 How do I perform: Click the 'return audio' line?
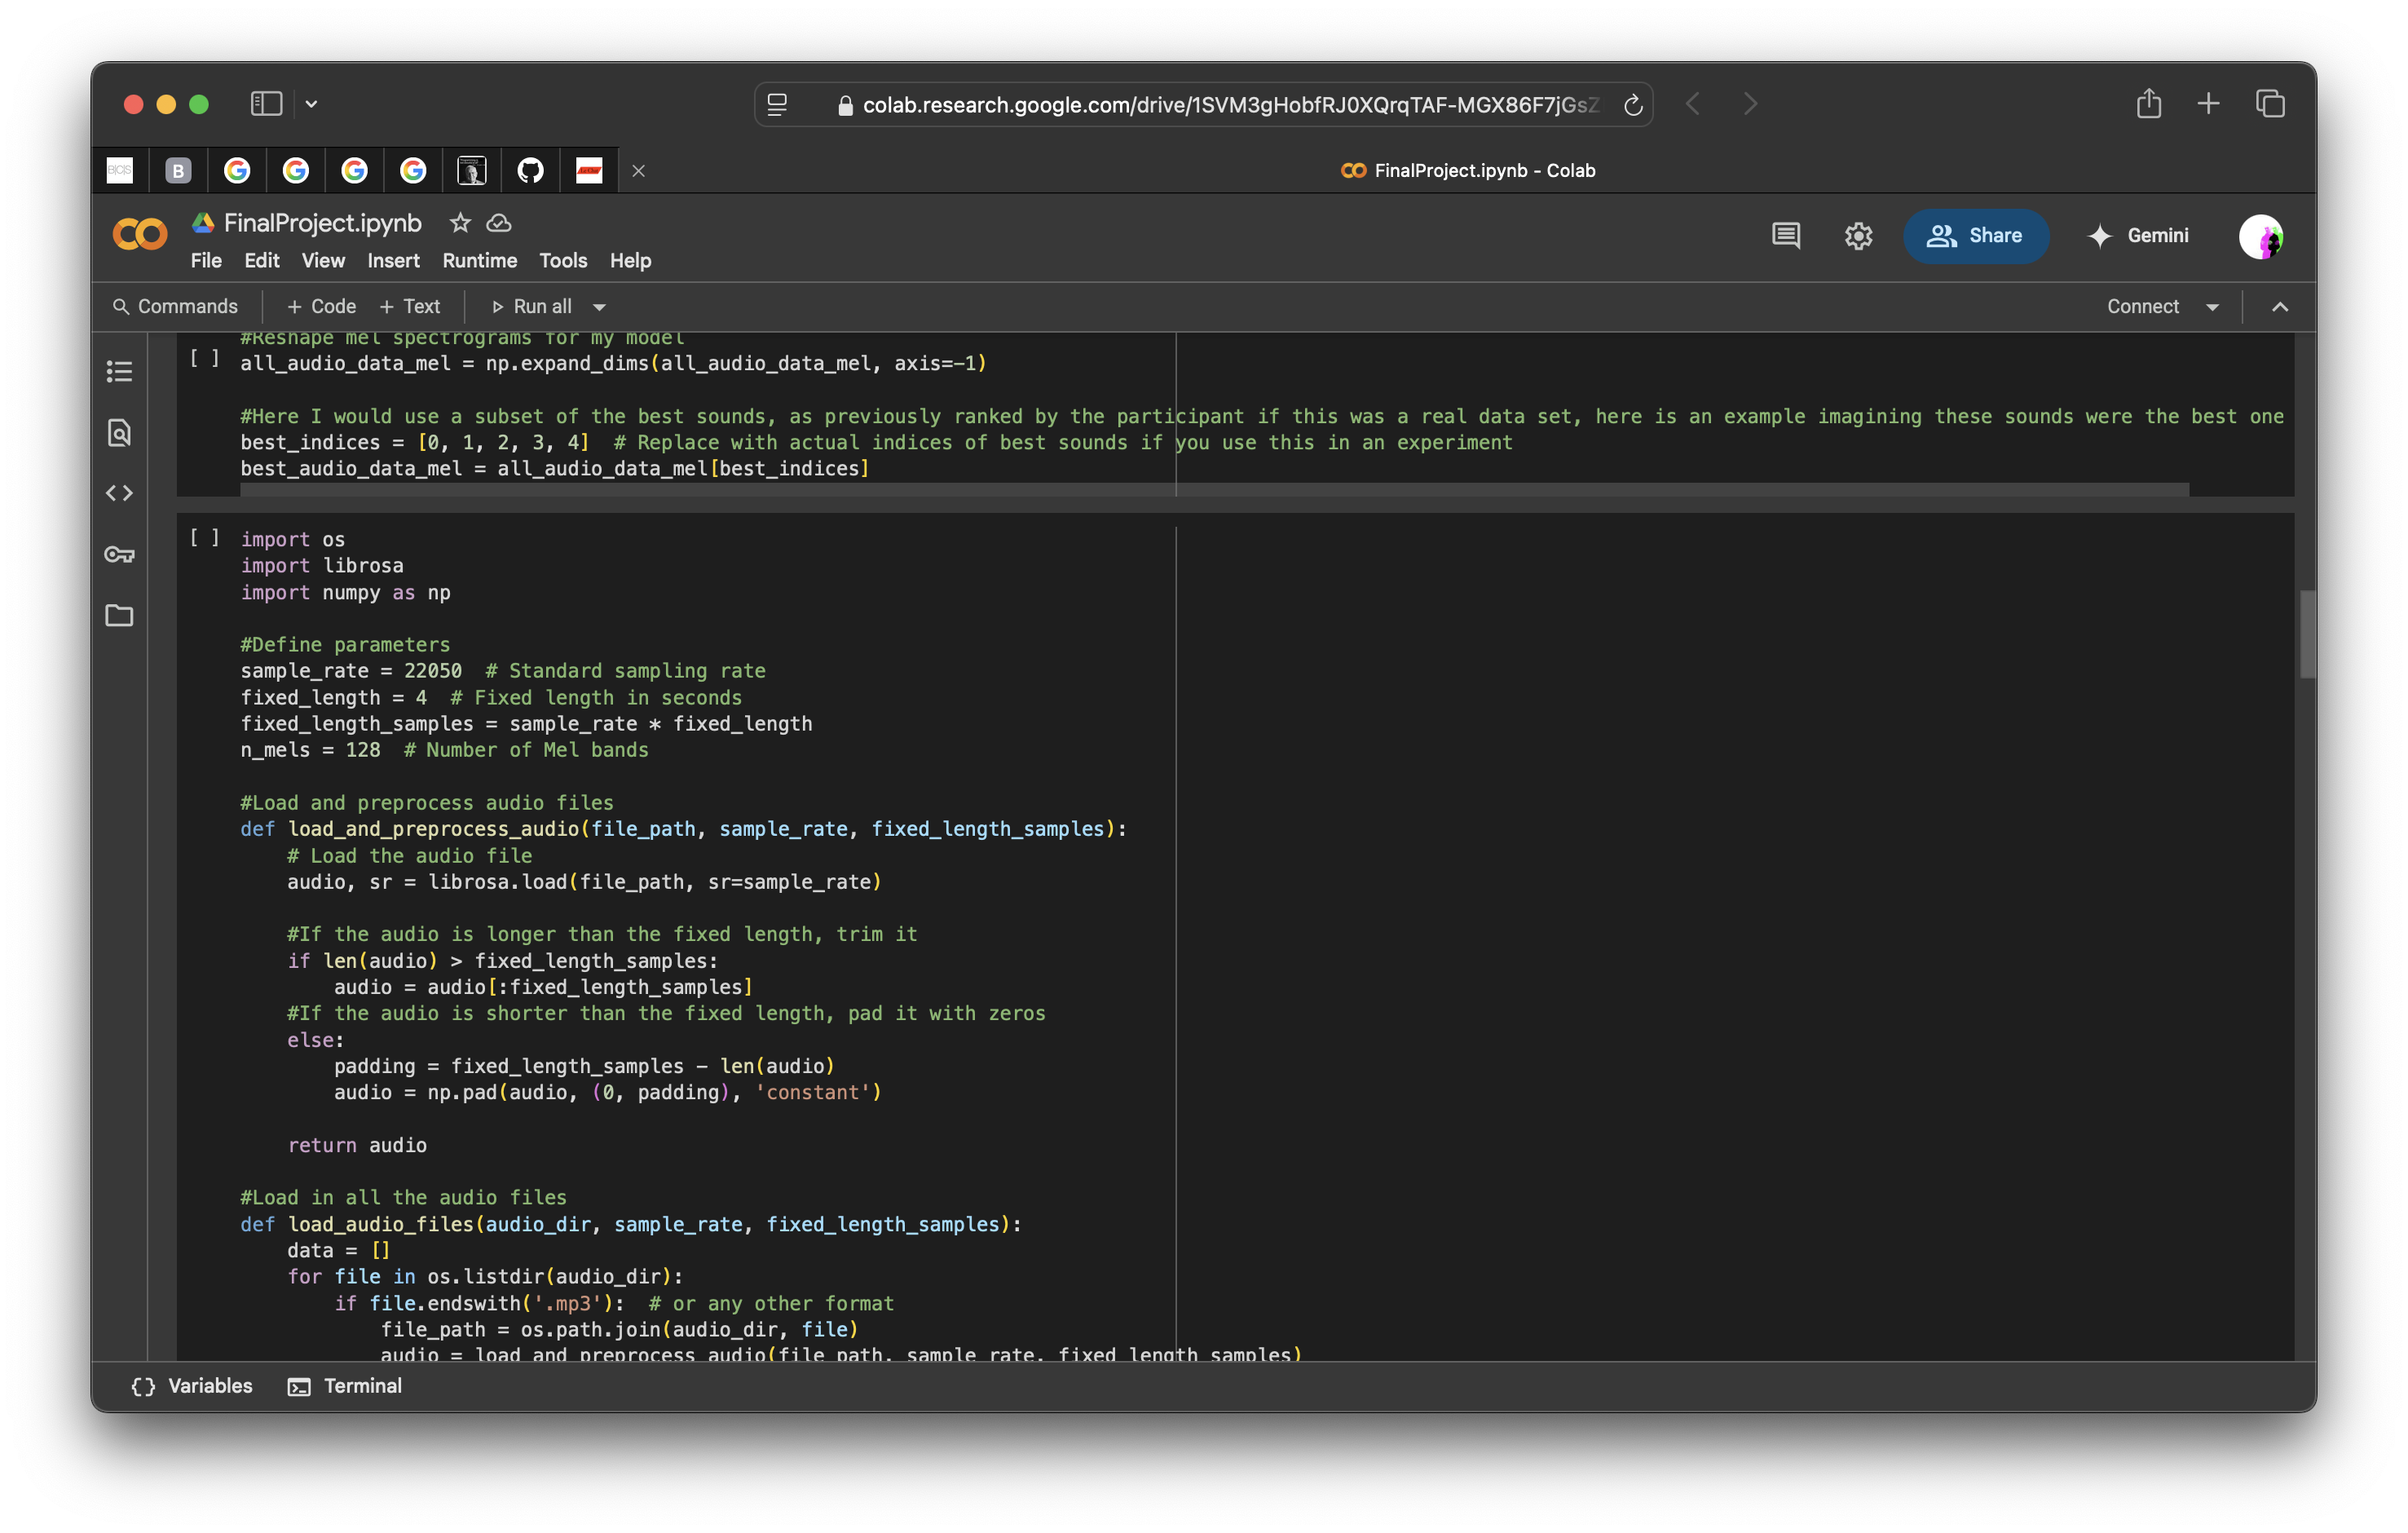coord(357,1145)
